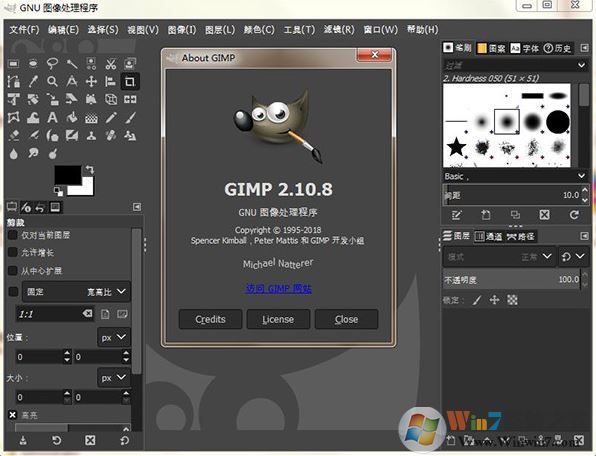Open the 滤镜(R) menu

tap(339, 30)
